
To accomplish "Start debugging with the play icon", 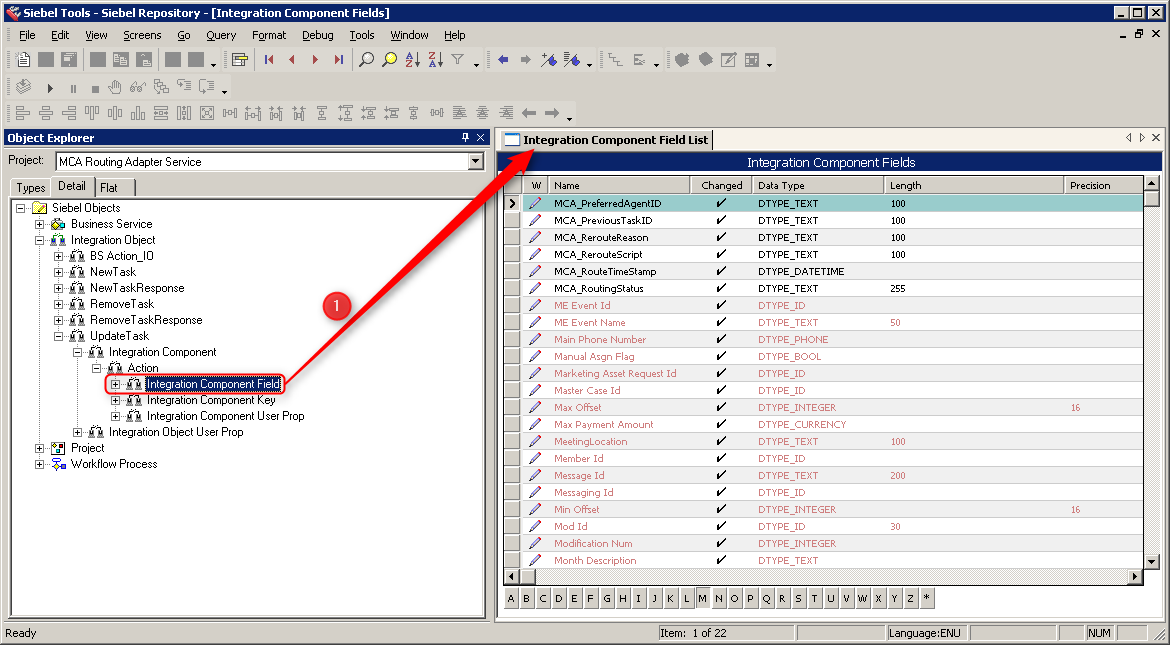I will (50, 87).
